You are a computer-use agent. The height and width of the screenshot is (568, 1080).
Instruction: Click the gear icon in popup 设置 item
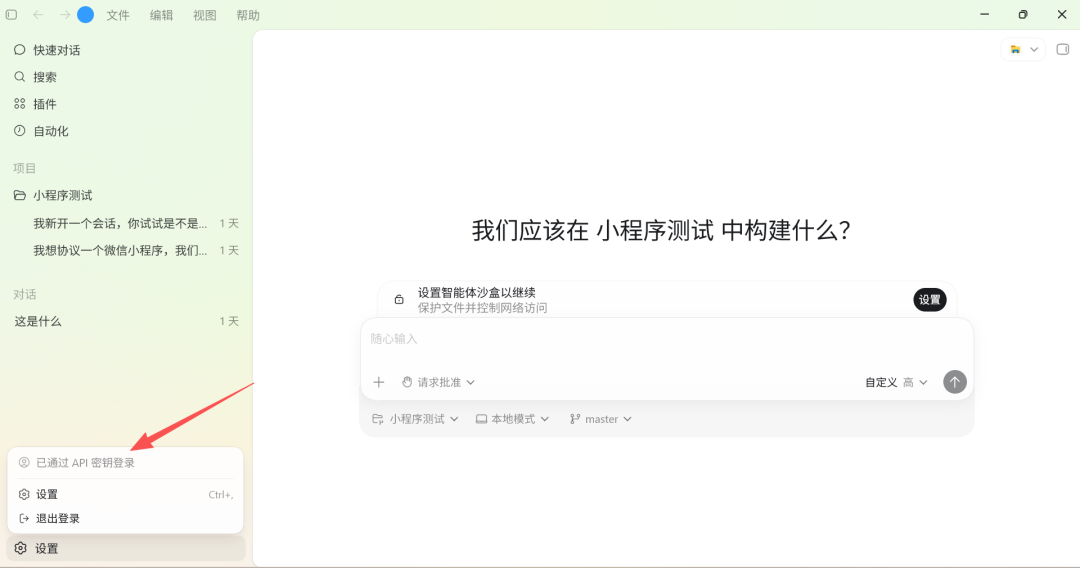(24, 494)
